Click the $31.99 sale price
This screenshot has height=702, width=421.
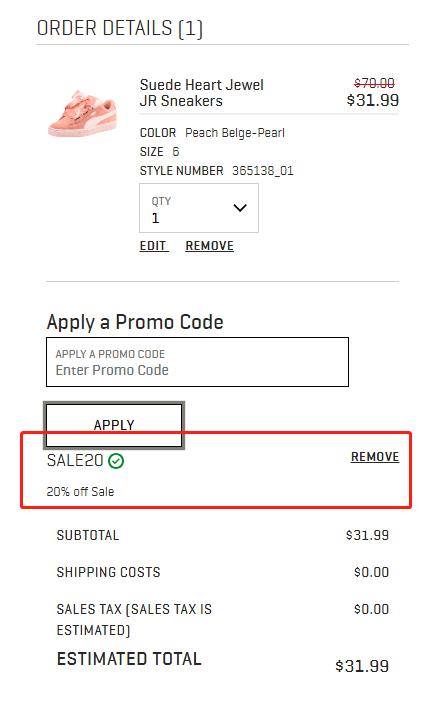(x=373, y=100)
